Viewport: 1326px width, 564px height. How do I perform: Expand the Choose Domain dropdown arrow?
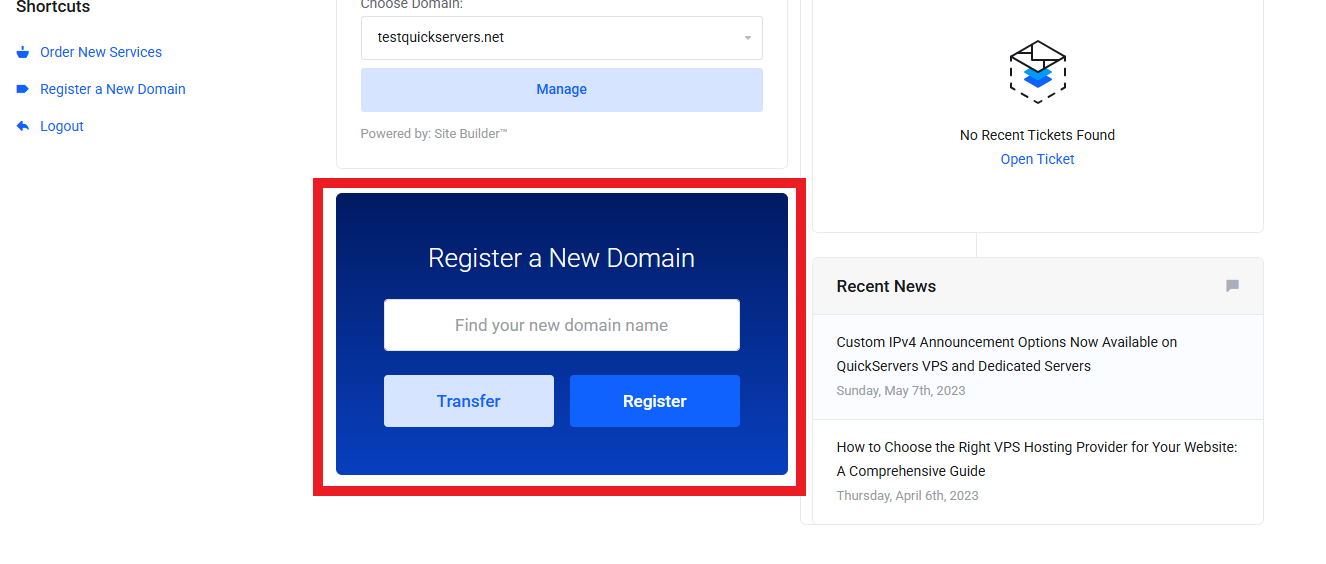coord(747,38)
